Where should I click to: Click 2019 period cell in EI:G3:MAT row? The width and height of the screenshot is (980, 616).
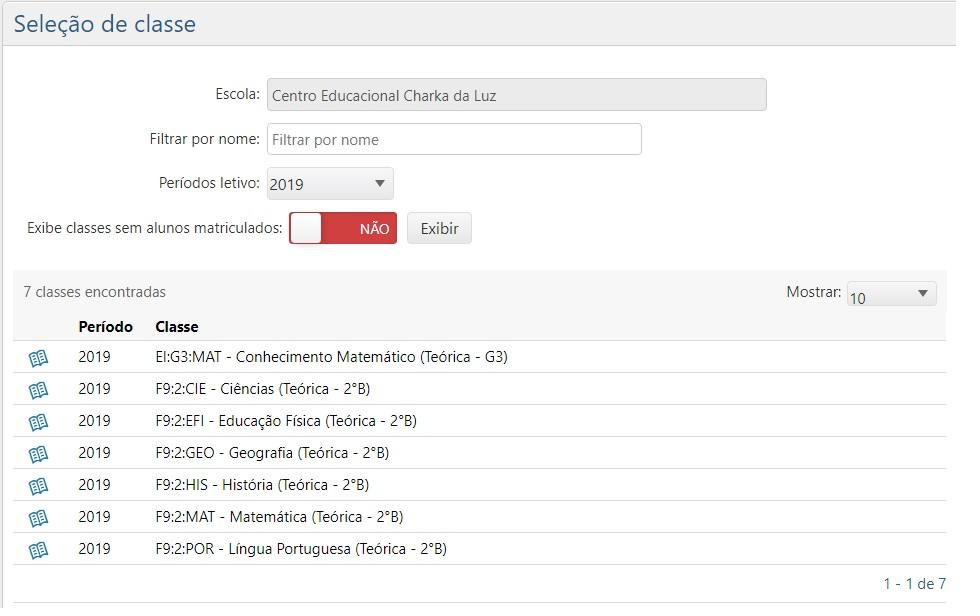[94, 357]
